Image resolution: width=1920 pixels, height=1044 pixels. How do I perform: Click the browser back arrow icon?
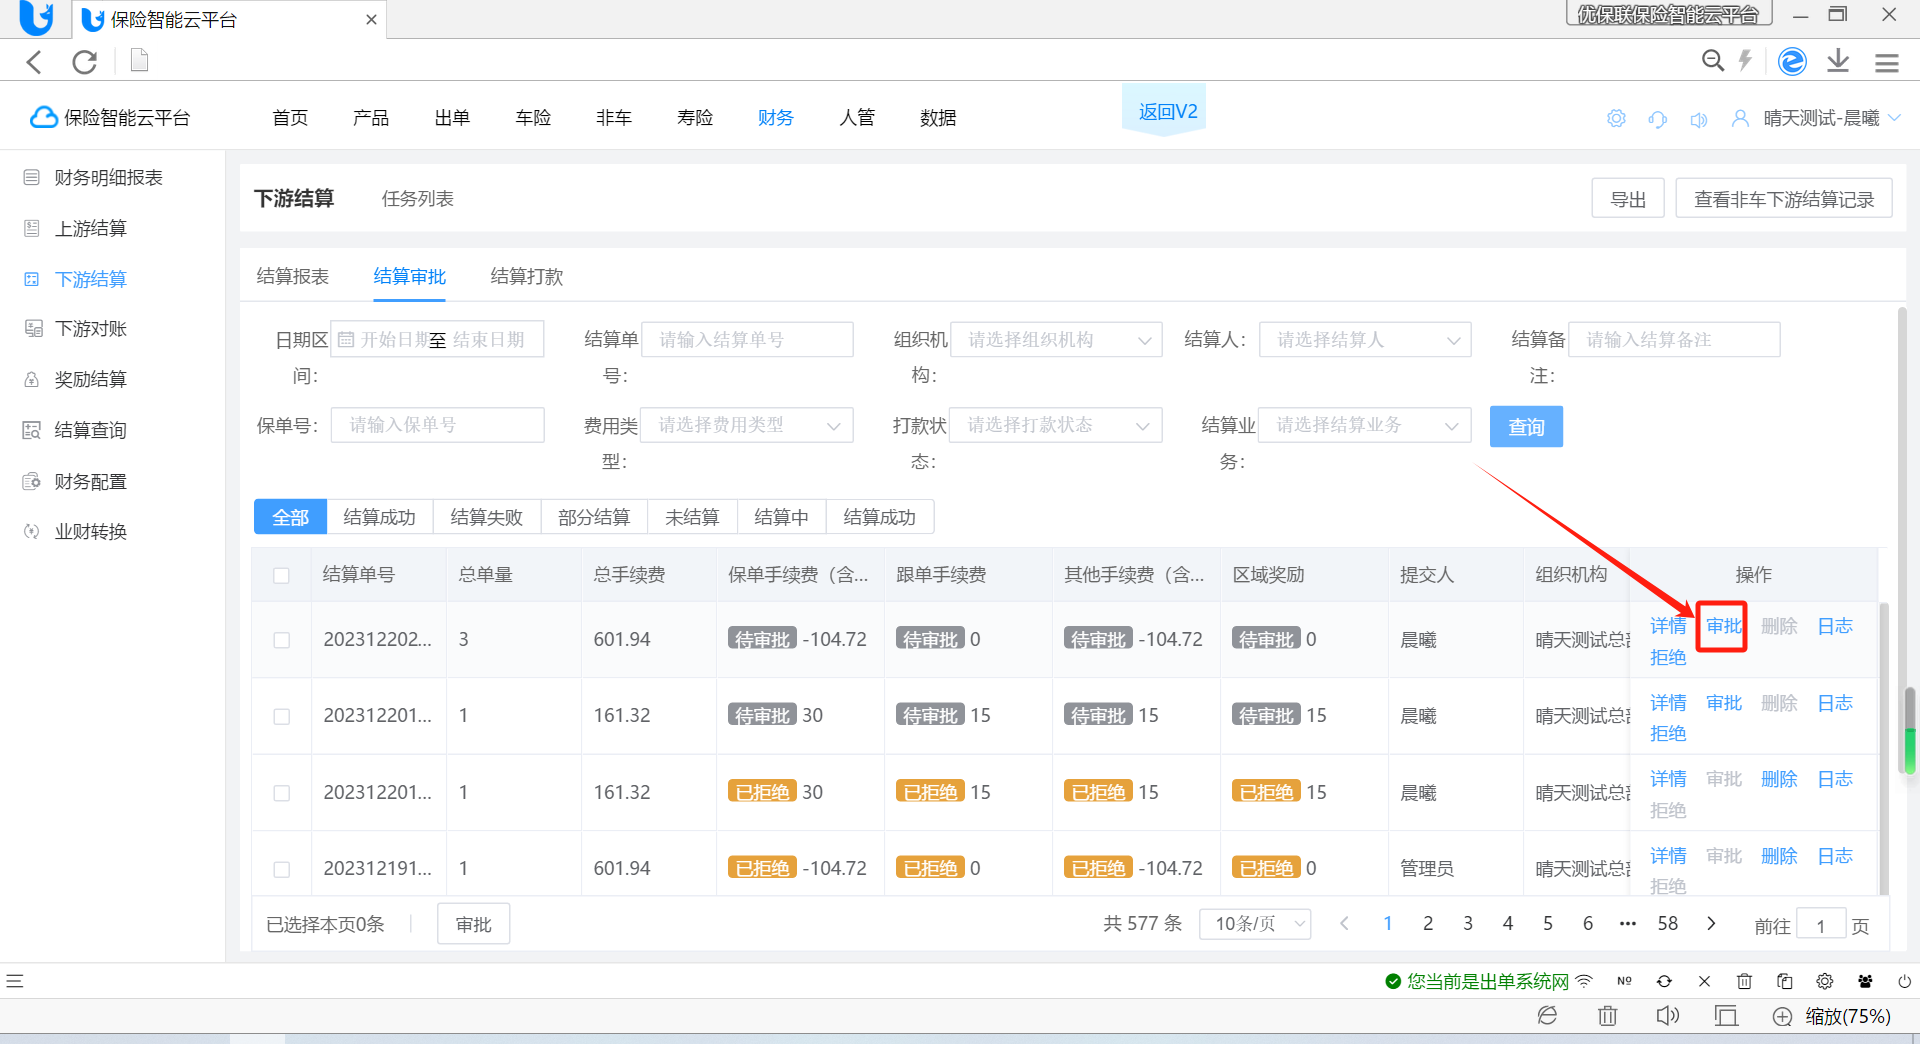click(x=34, y=62)
